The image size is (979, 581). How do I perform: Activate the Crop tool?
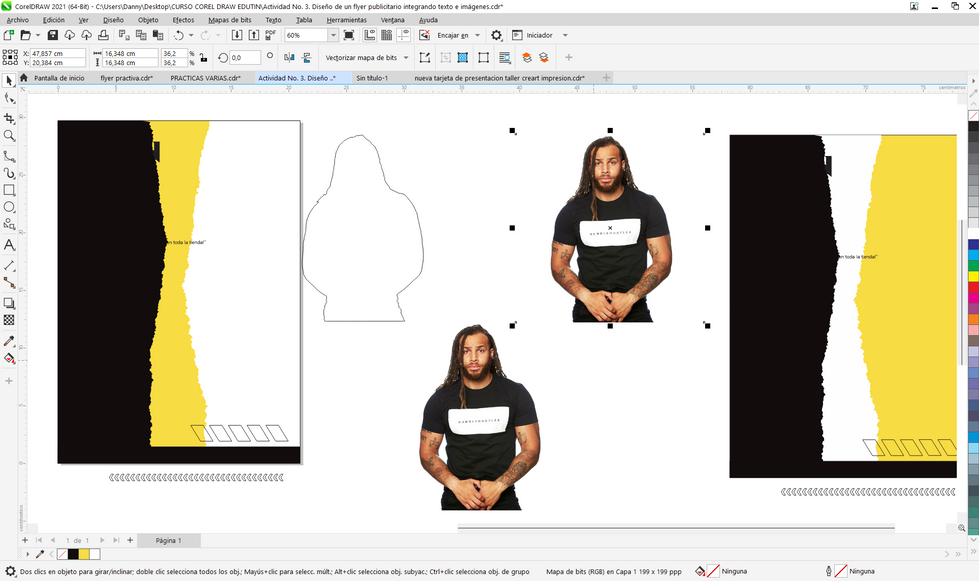[9, 117]
